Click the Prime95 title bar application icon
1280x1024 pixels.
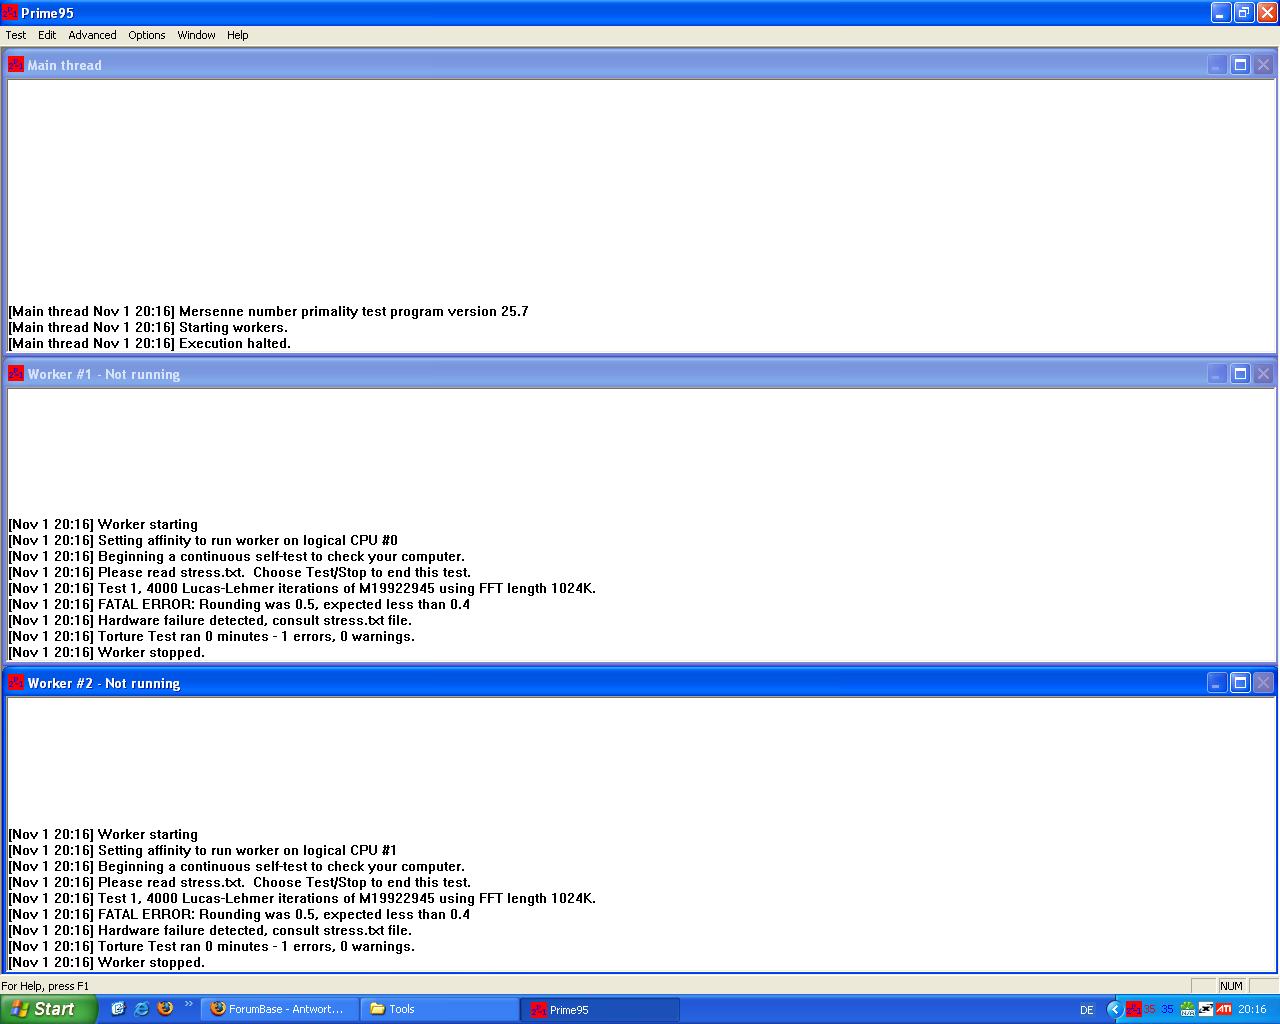coord(10,13)
